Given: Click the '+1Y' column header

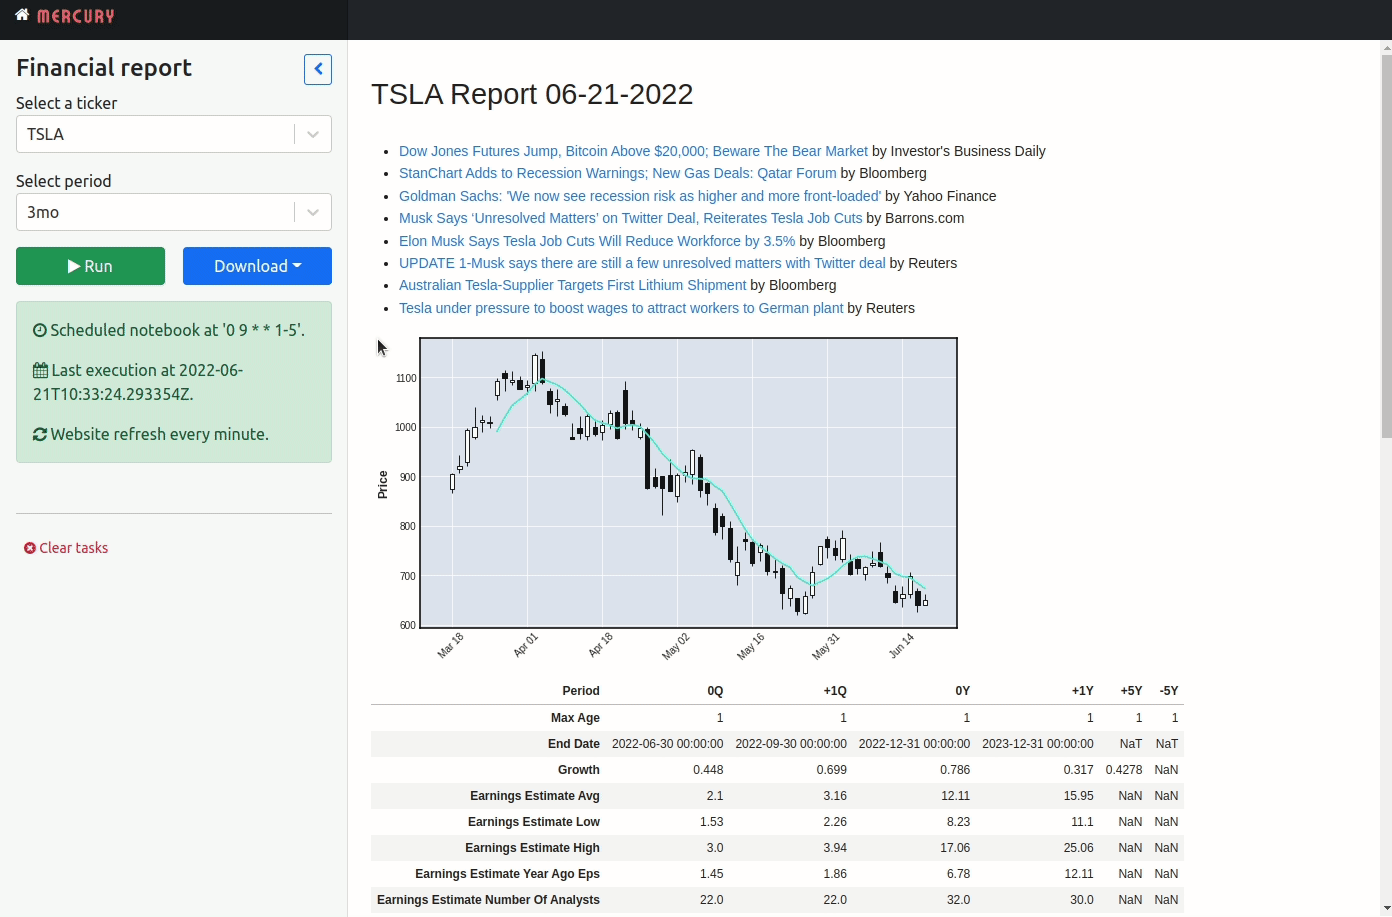Looking at the screenshot, I should [1083, 691].
